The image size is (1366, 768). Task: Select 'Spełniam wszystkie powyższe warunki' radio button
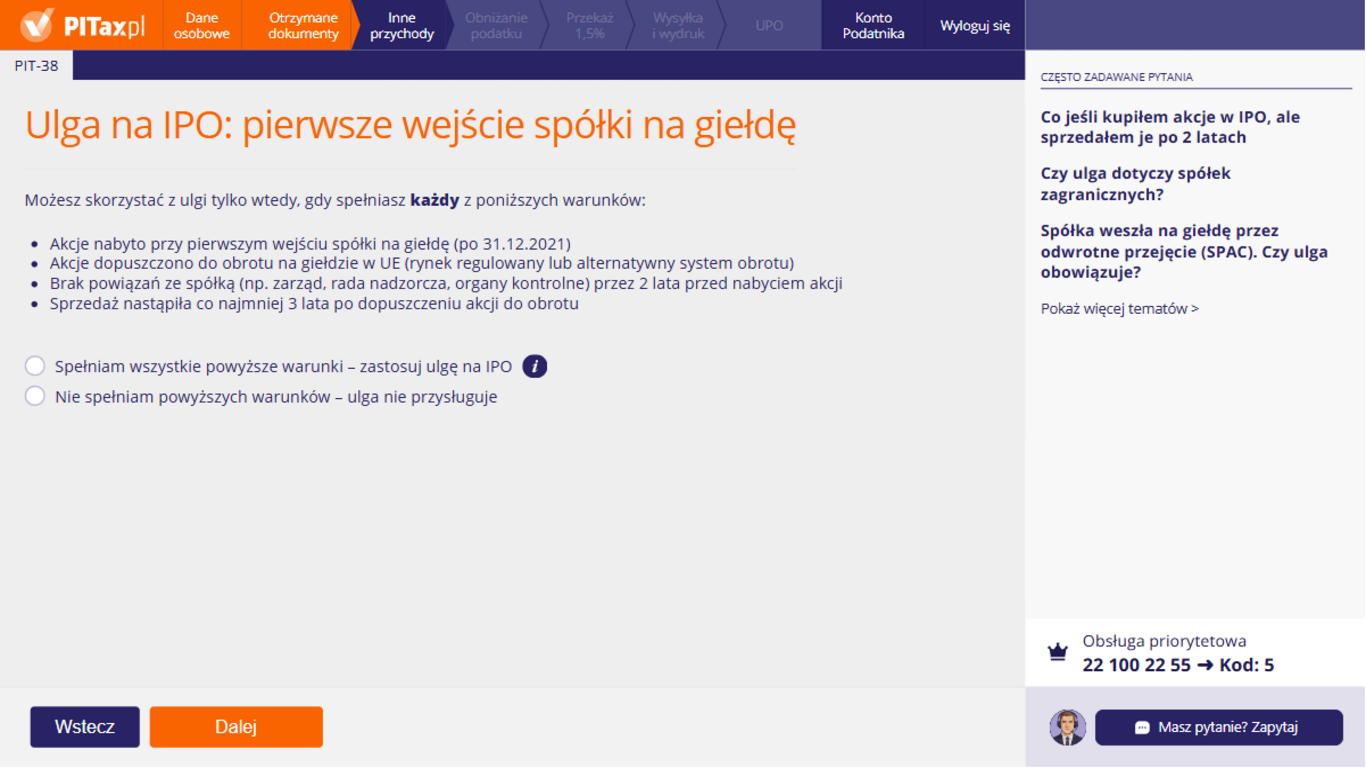(x=35, y=366)
